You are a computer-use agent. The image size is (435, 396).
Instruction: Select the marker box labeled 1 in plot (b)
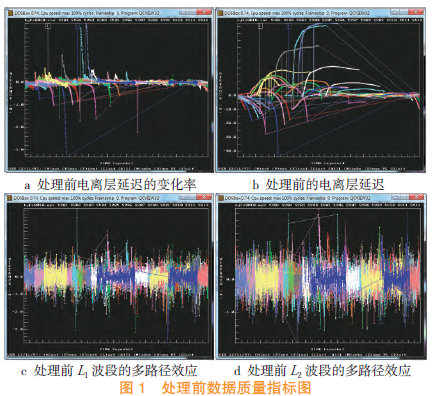coord(260,26)
